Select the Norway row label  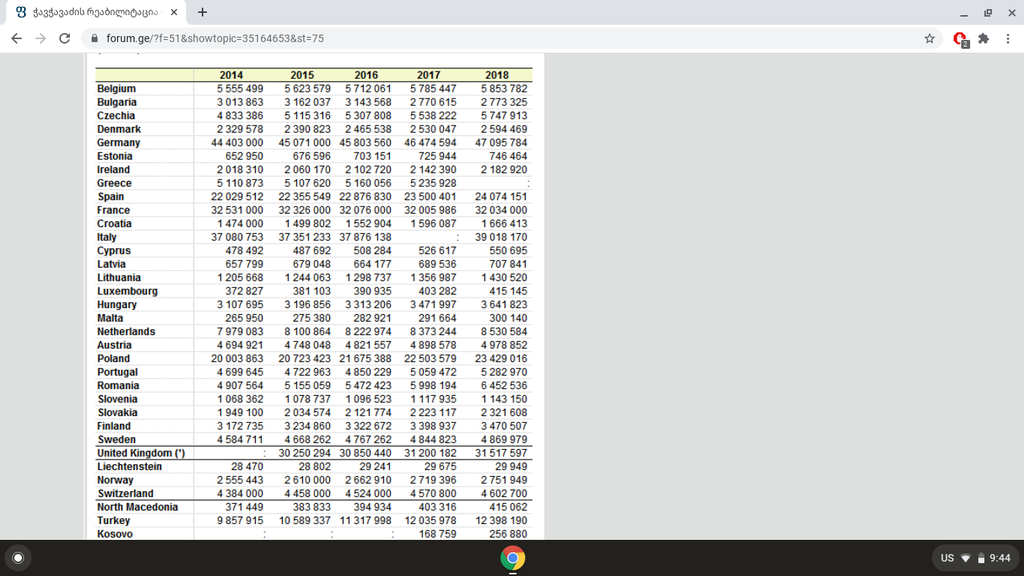(115, 480)
